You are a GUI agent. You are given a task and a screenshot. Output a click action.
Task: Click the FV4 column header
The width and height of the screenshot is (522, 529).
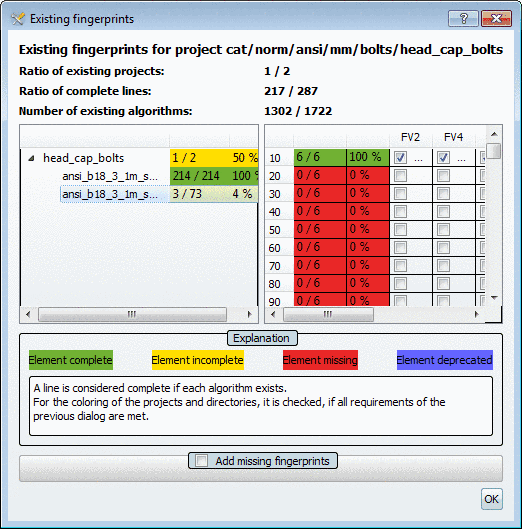point(454,137)
